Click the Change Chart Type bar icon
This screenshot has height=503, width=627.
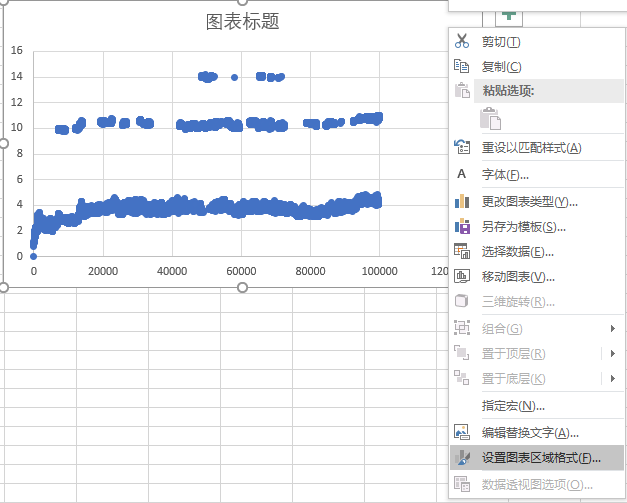click(462, 201)
